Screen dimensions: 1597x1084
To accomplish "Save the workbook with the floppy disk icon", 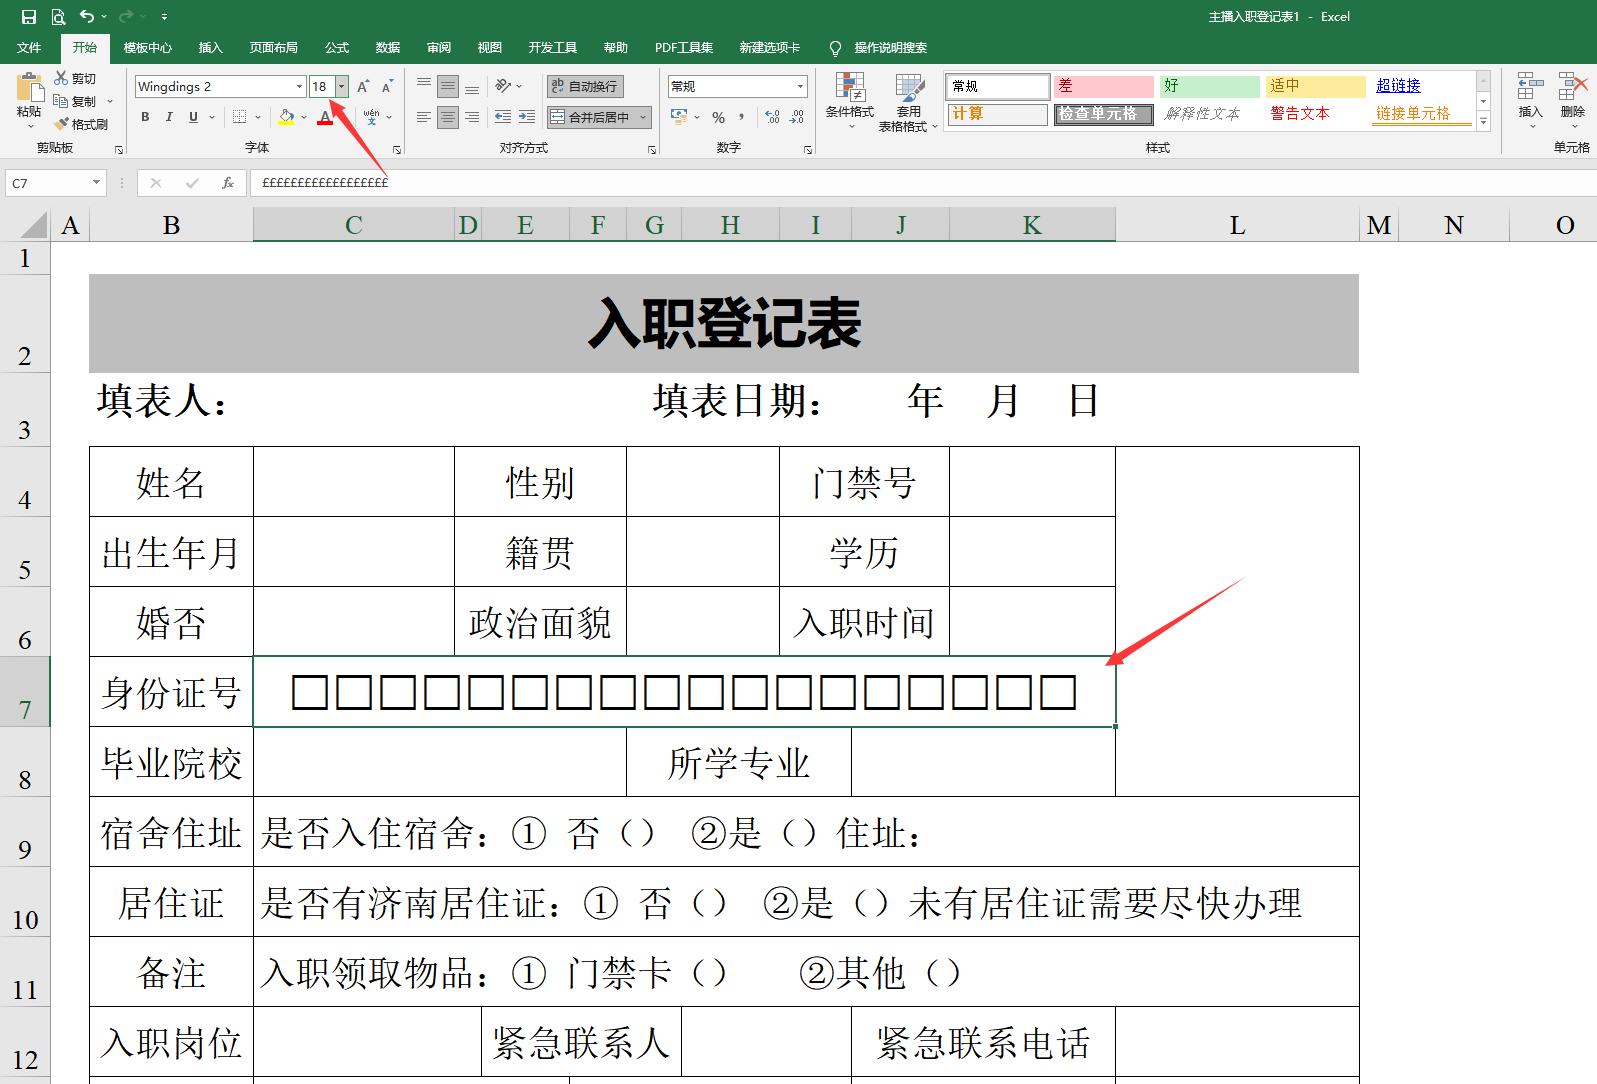I will [29, 16].
